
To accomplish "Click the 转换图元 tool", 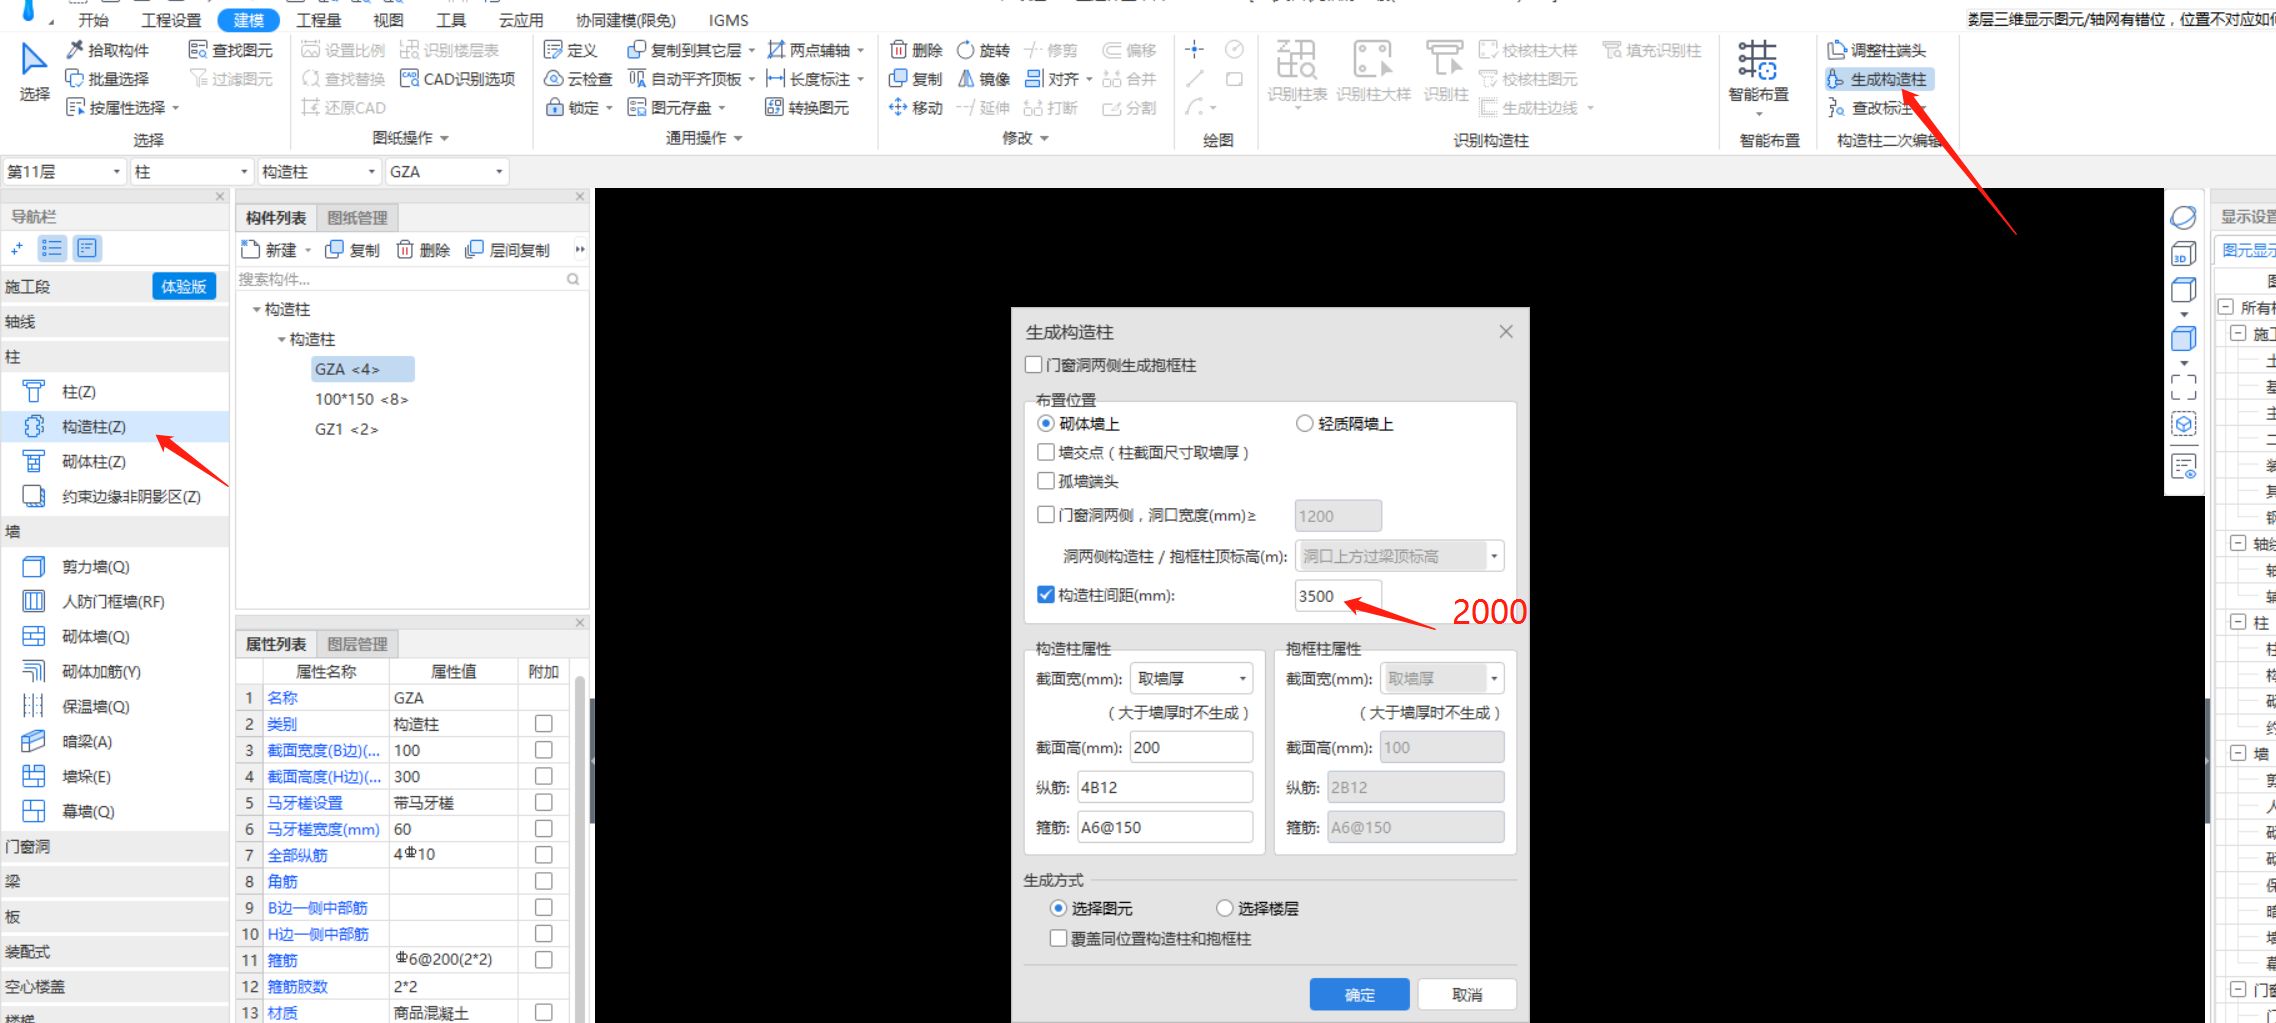I will 807,108.
